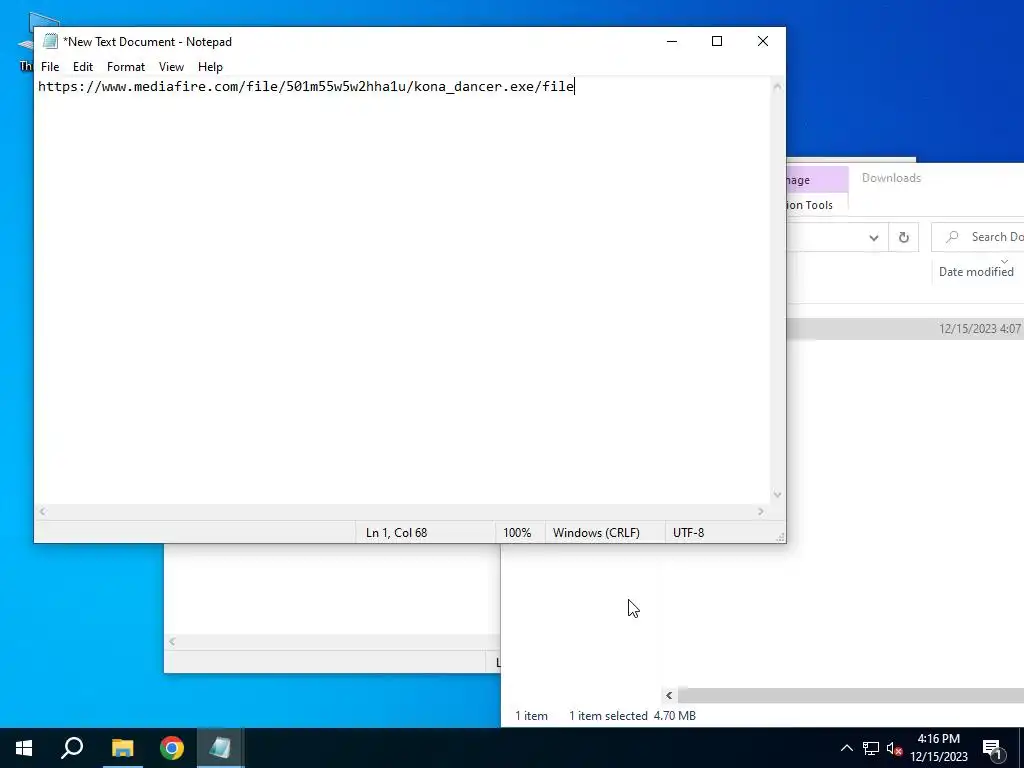
Task: Refresh the Downloads folder in Explorer
Action: click(x=904, y=238)
